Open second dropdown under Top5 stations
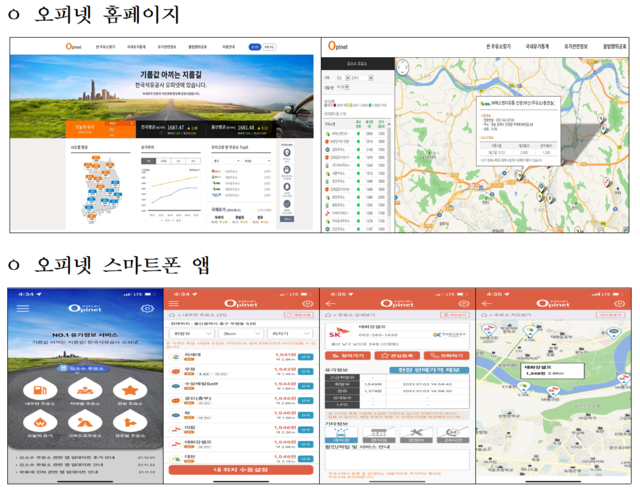The width and height of the screenshot is (640, 491). pos(257,161)
